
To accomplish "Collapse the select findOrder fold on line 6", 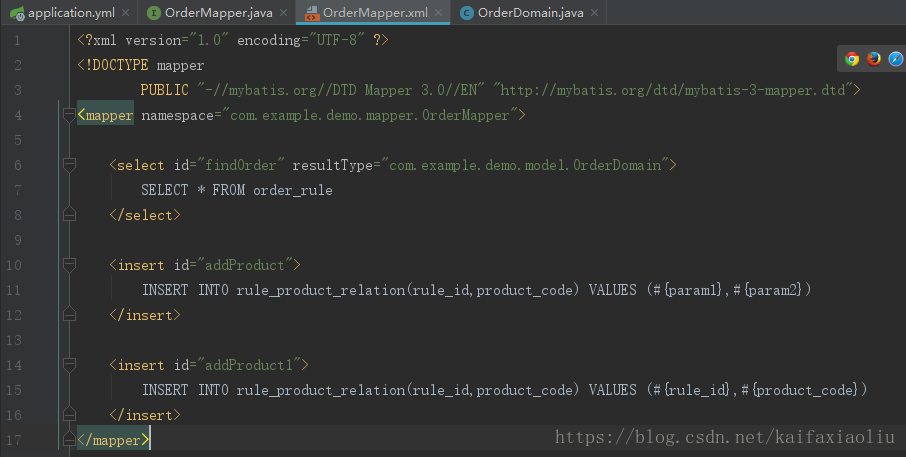I will 69,165.
